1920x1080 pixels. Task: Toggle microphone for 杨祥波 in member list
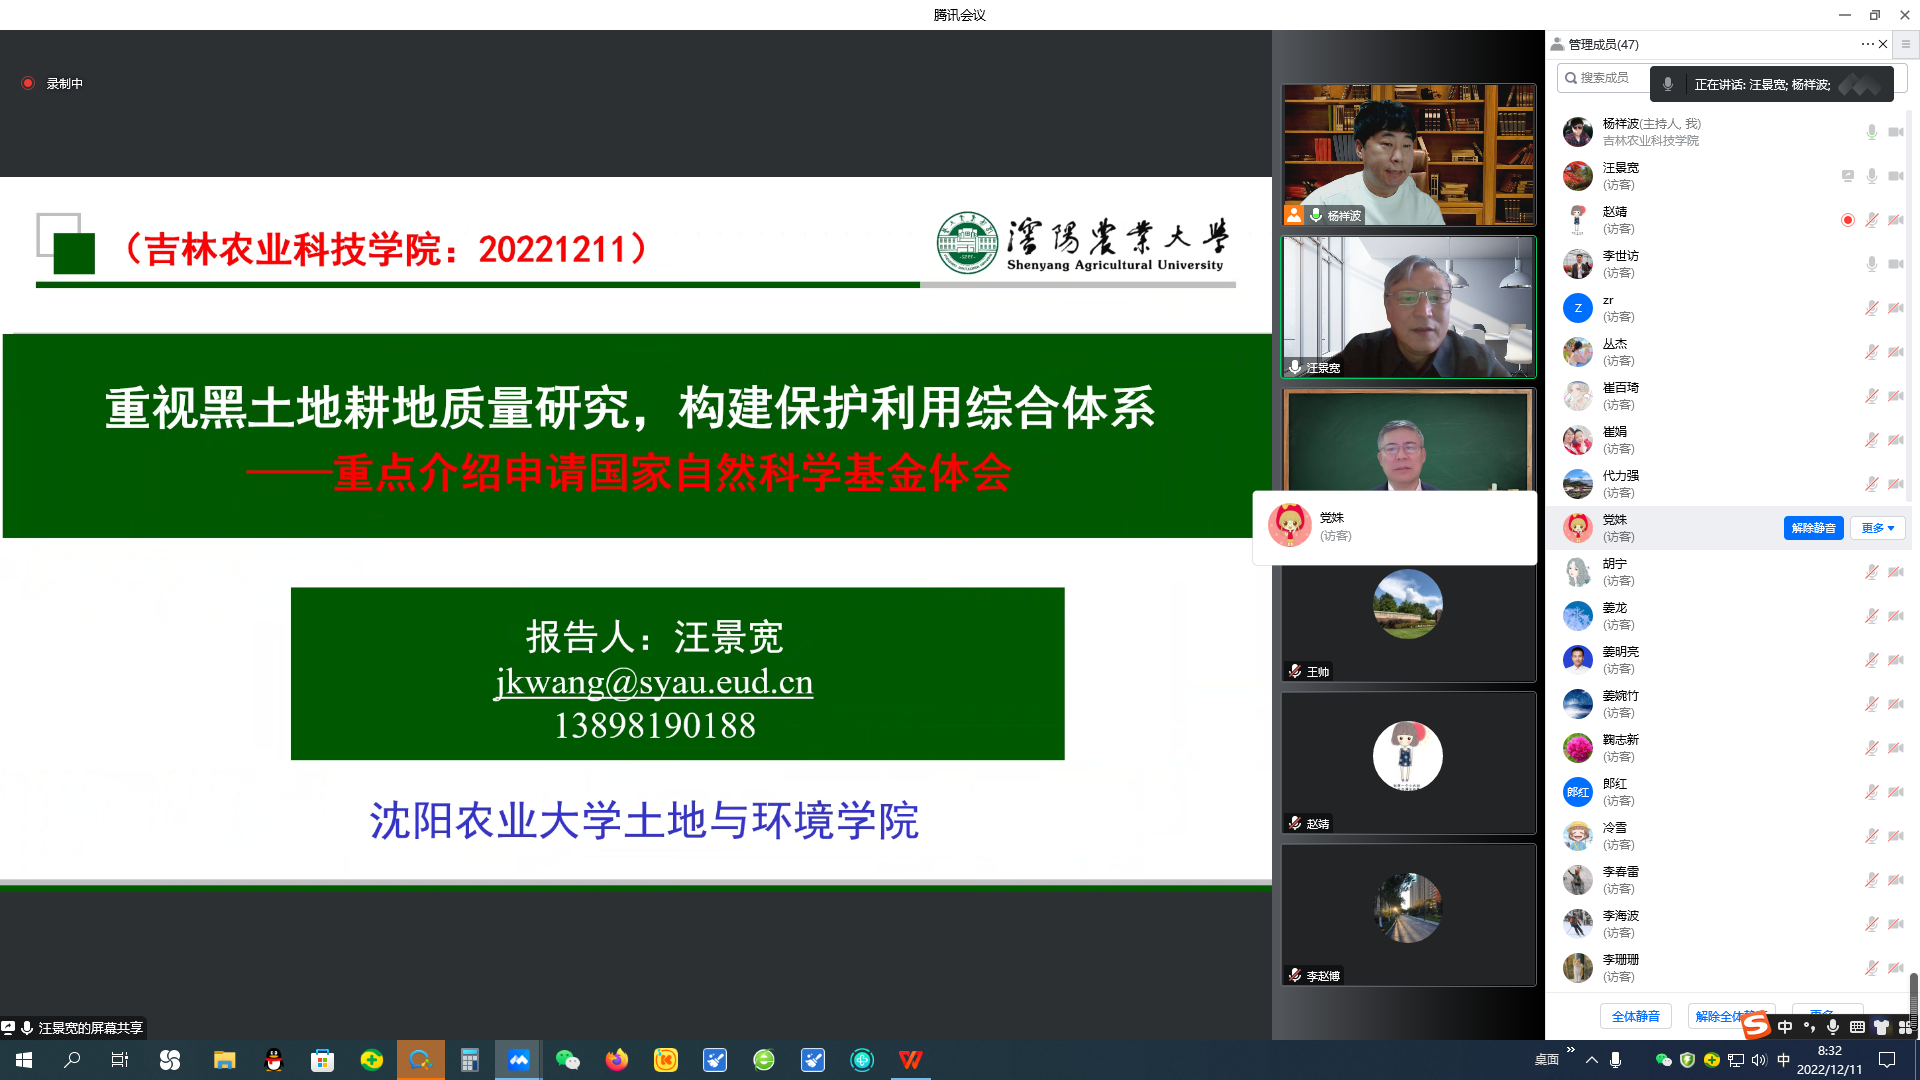pyautogui.click(x=1871, y=132)
